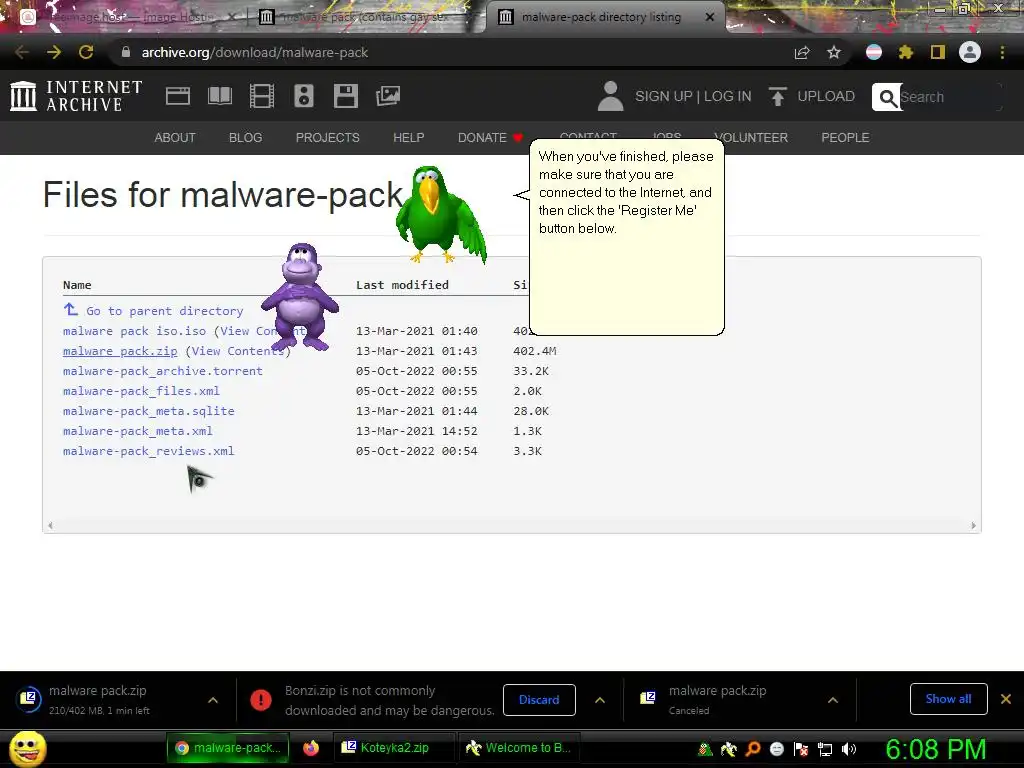Open malware-pack_meta.sqlite link
Viewport: 1024px width, 768px height.
coord(148,411)
